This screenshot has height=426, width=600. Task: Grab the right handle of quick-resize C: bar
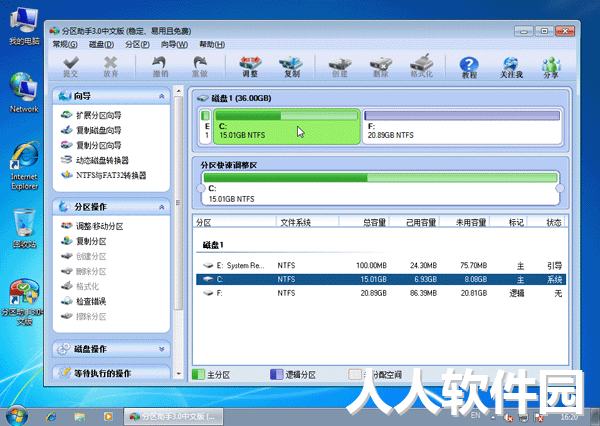(x=560, y=188)
